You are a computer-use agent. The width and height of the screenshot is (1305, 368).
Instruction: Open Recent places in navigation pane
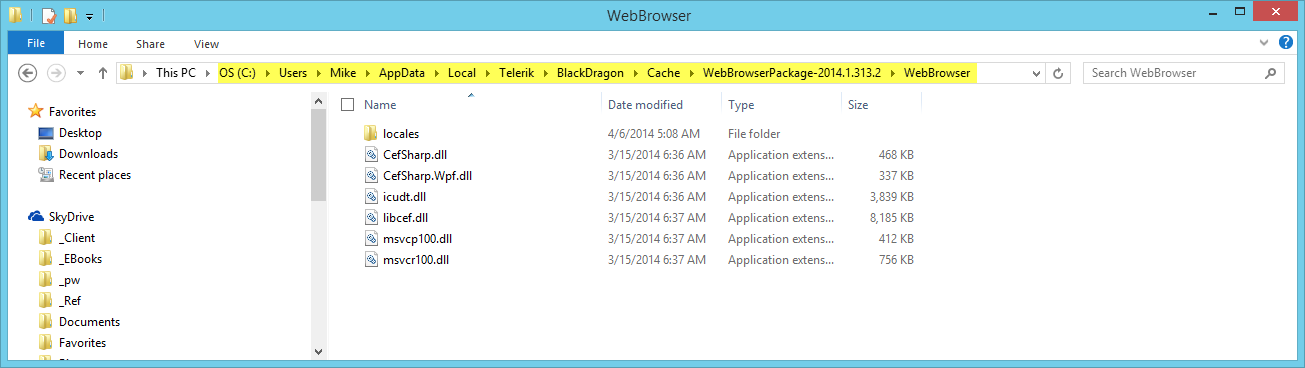tap(95, 175)
